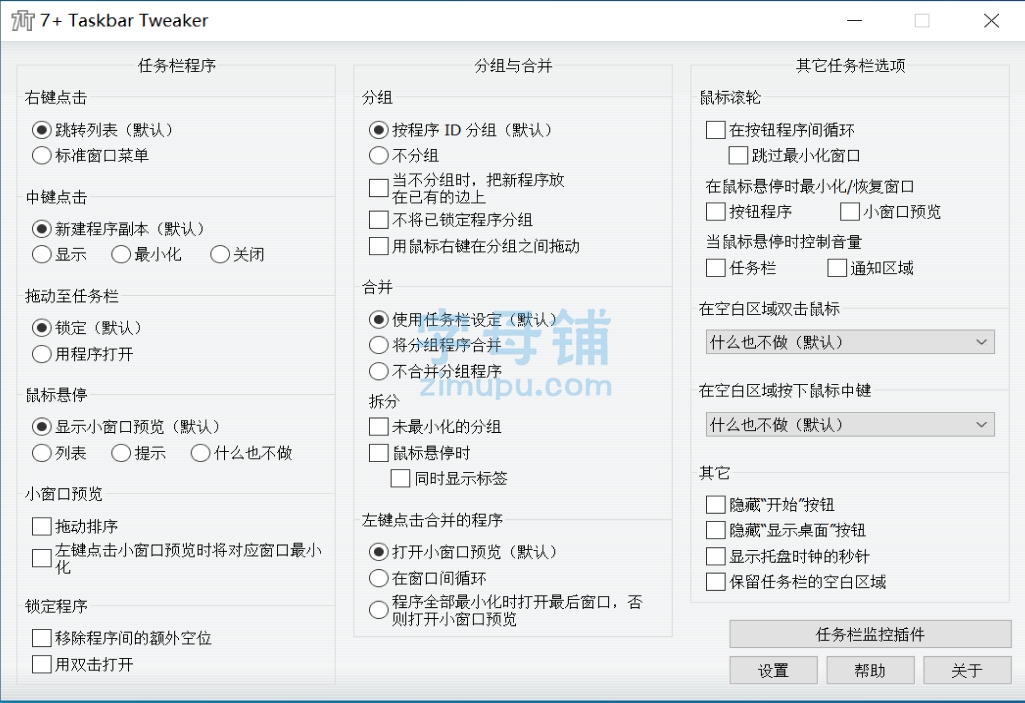Open 在空白区域双击鼠标 dropdown
This screenshot has height=703, width=1025.
[850, 342]
